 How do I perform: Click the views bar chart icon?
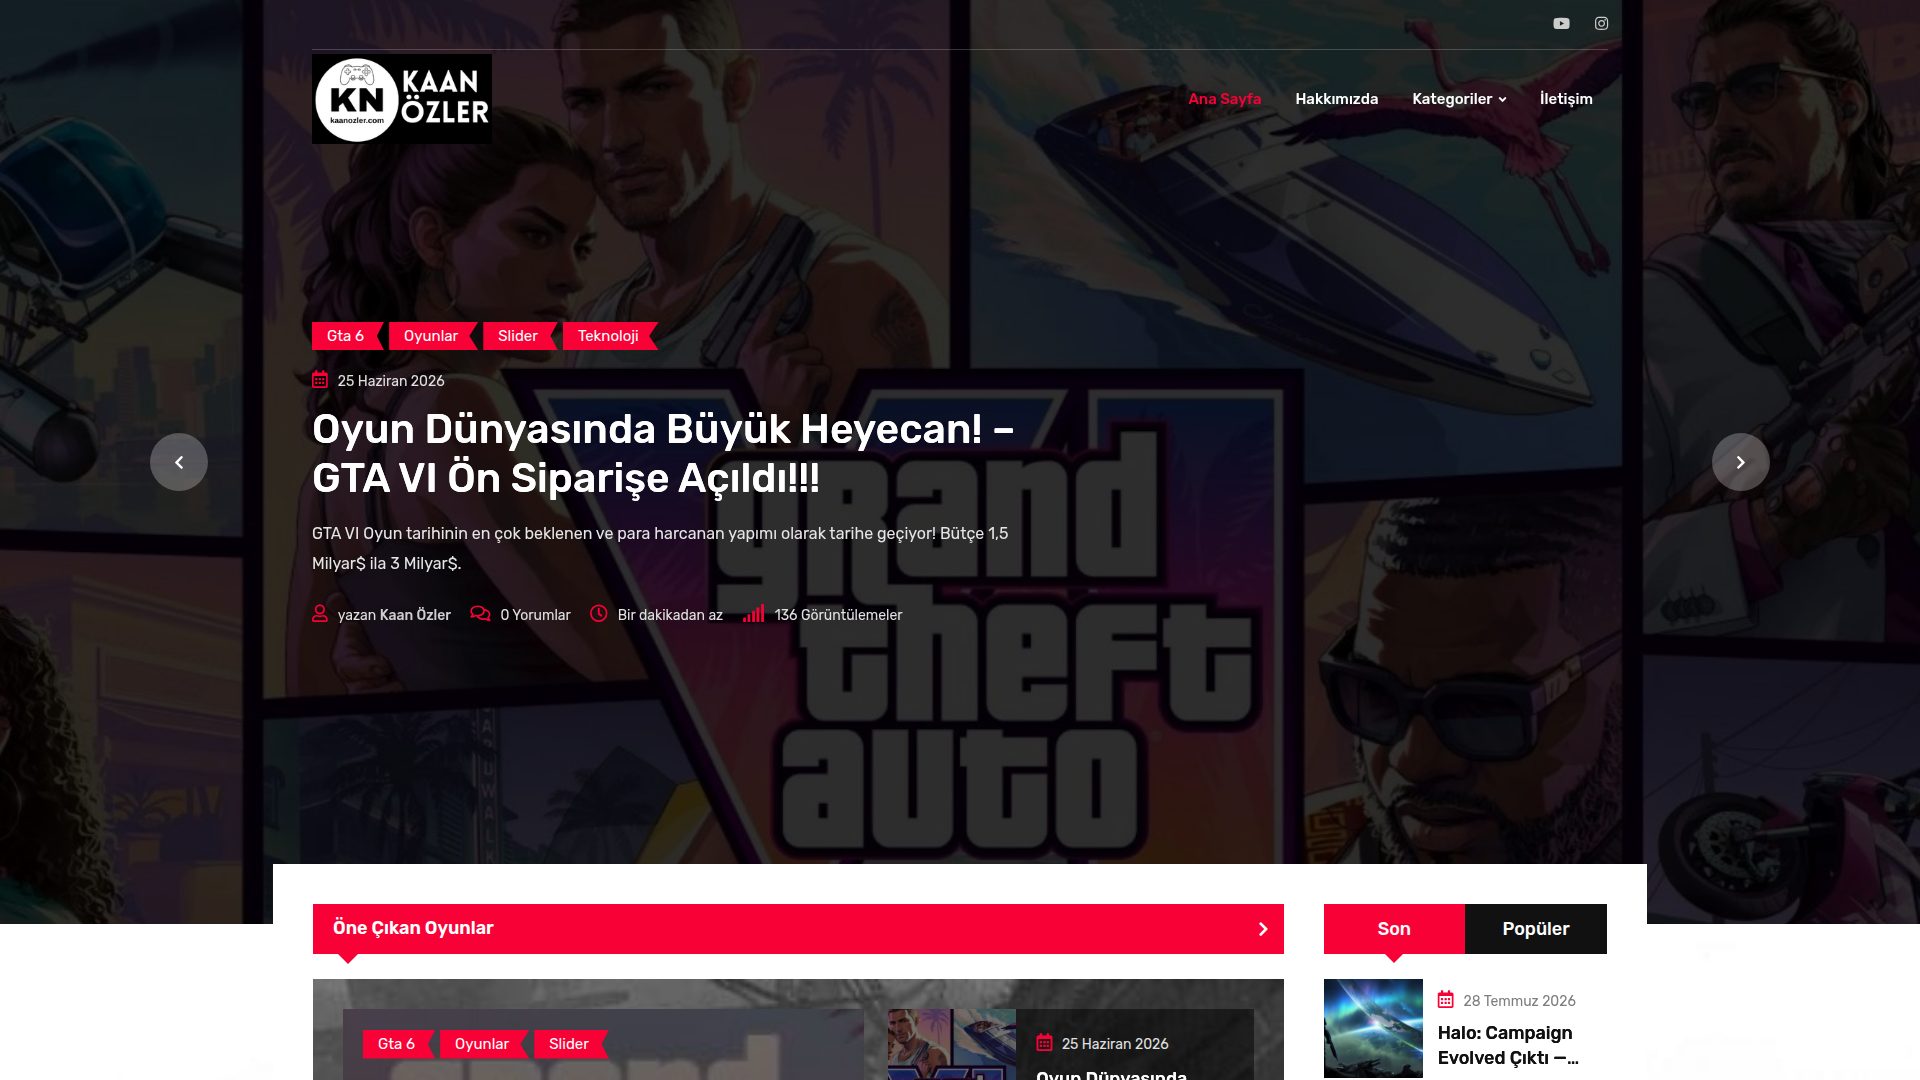click(753, 613)
